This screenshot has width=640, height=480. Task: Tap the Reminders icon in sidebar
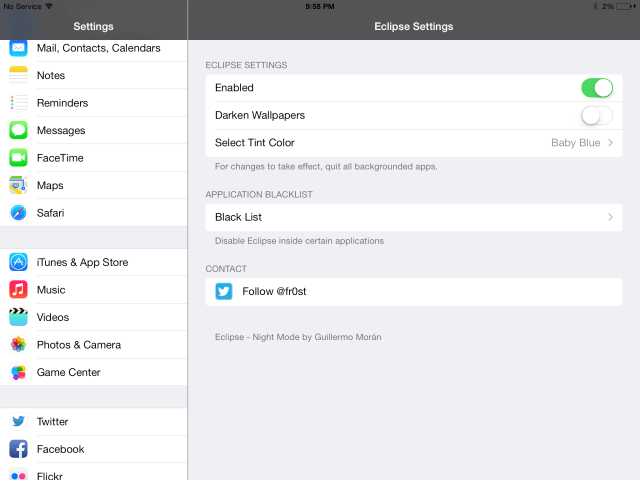(18, 103)
